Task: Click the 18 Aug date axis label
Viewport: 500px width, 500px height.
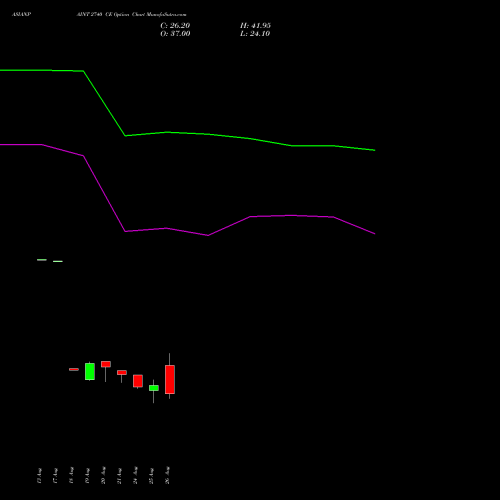Action: tap(71, 476)
